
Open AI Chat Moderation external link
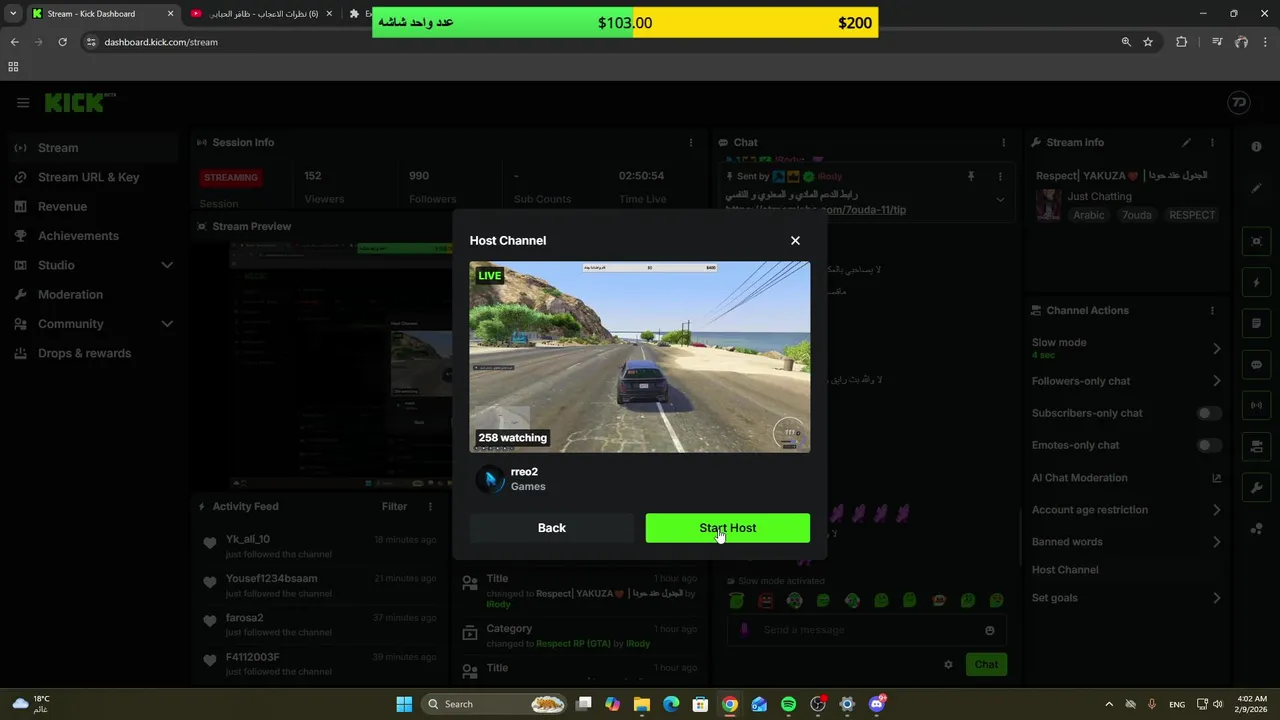click(x=1217, y=478)
